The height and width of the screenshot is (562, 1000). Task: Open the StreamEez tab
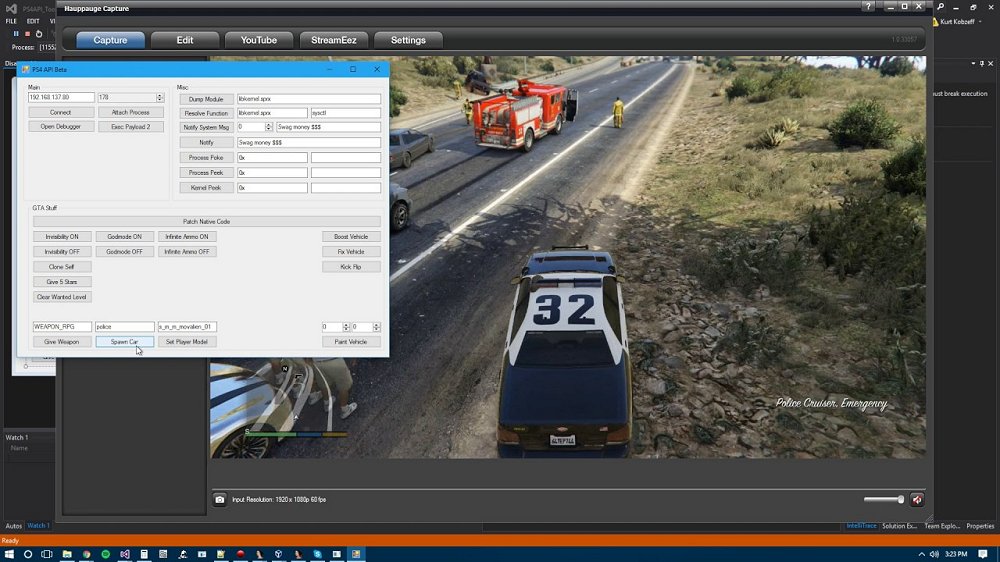tap(334, 40)
